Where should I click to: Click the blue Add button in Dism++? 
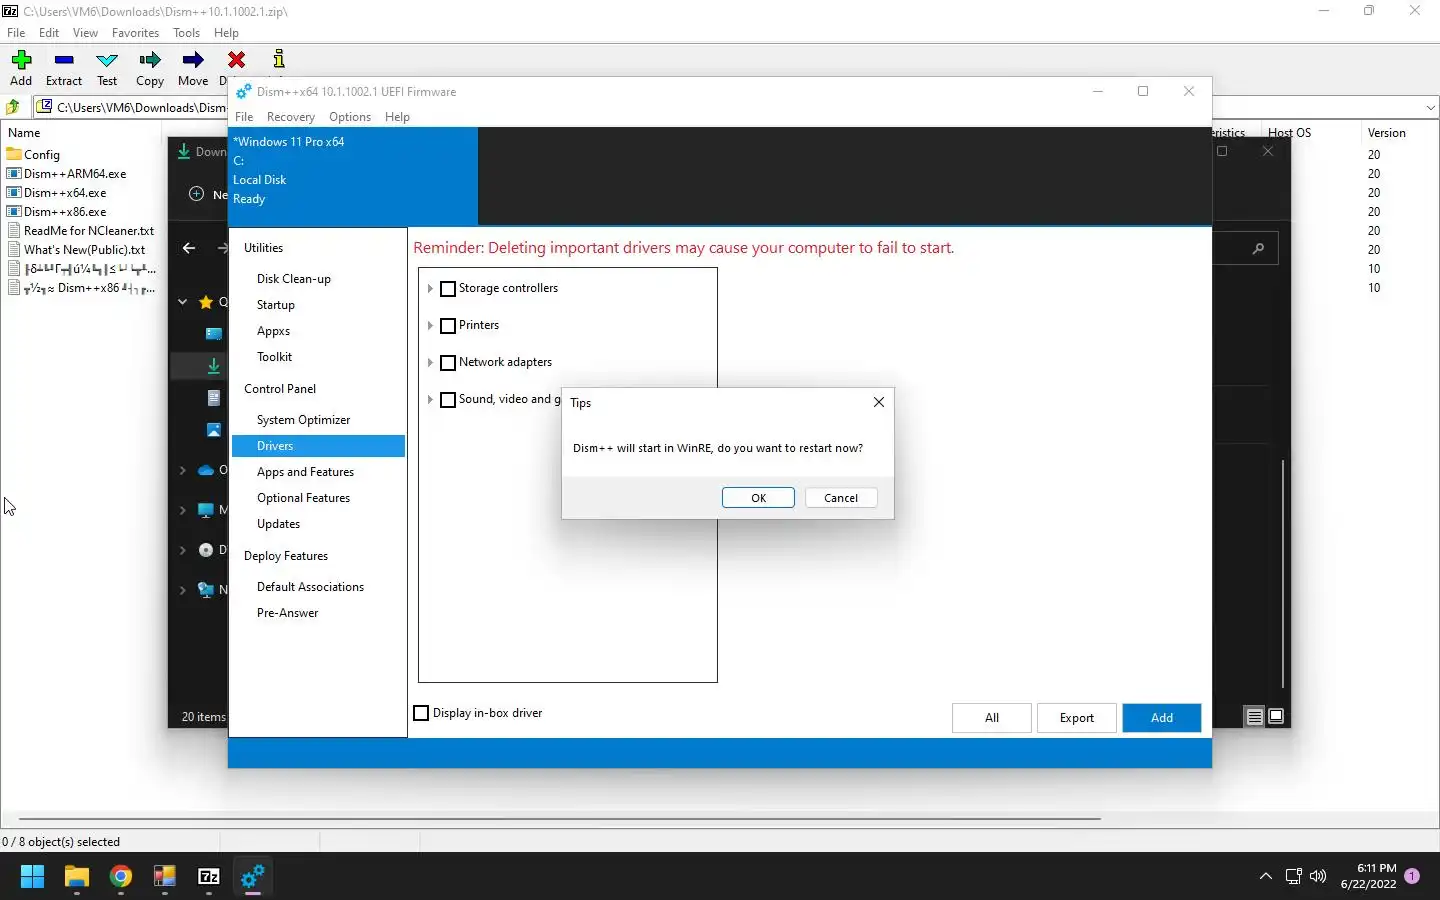click(x=1162, y=718)
